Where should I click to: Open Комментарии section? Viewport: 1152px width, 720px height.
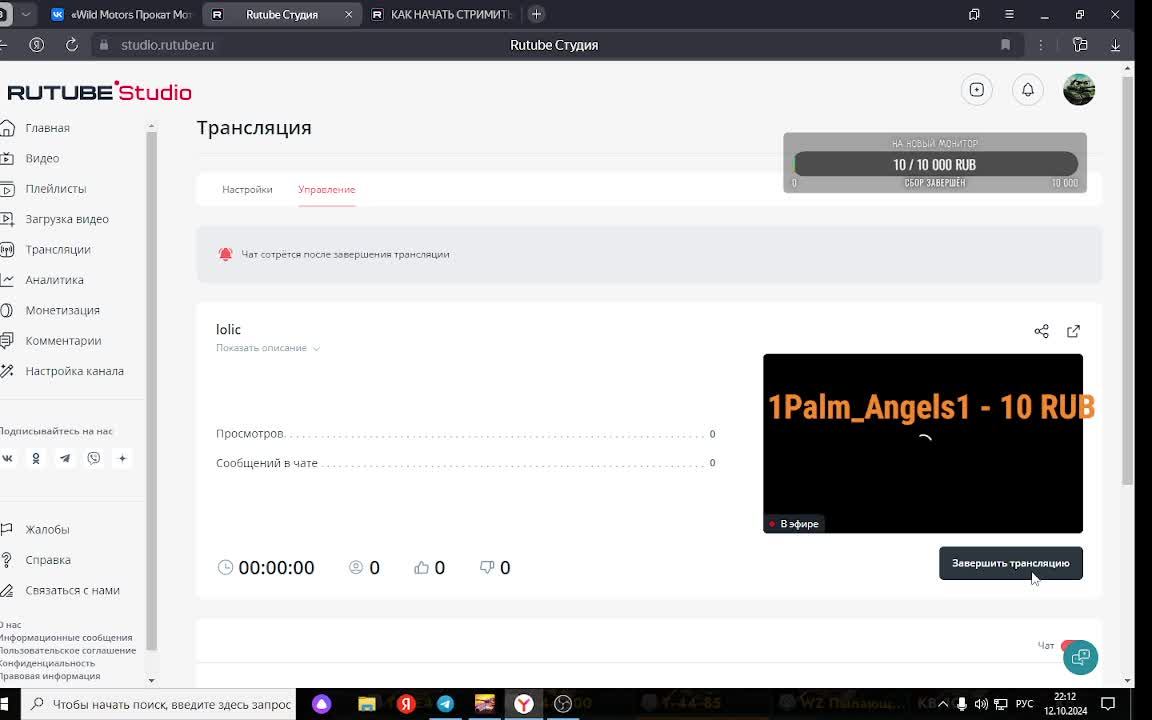click(x=63, y=341)
